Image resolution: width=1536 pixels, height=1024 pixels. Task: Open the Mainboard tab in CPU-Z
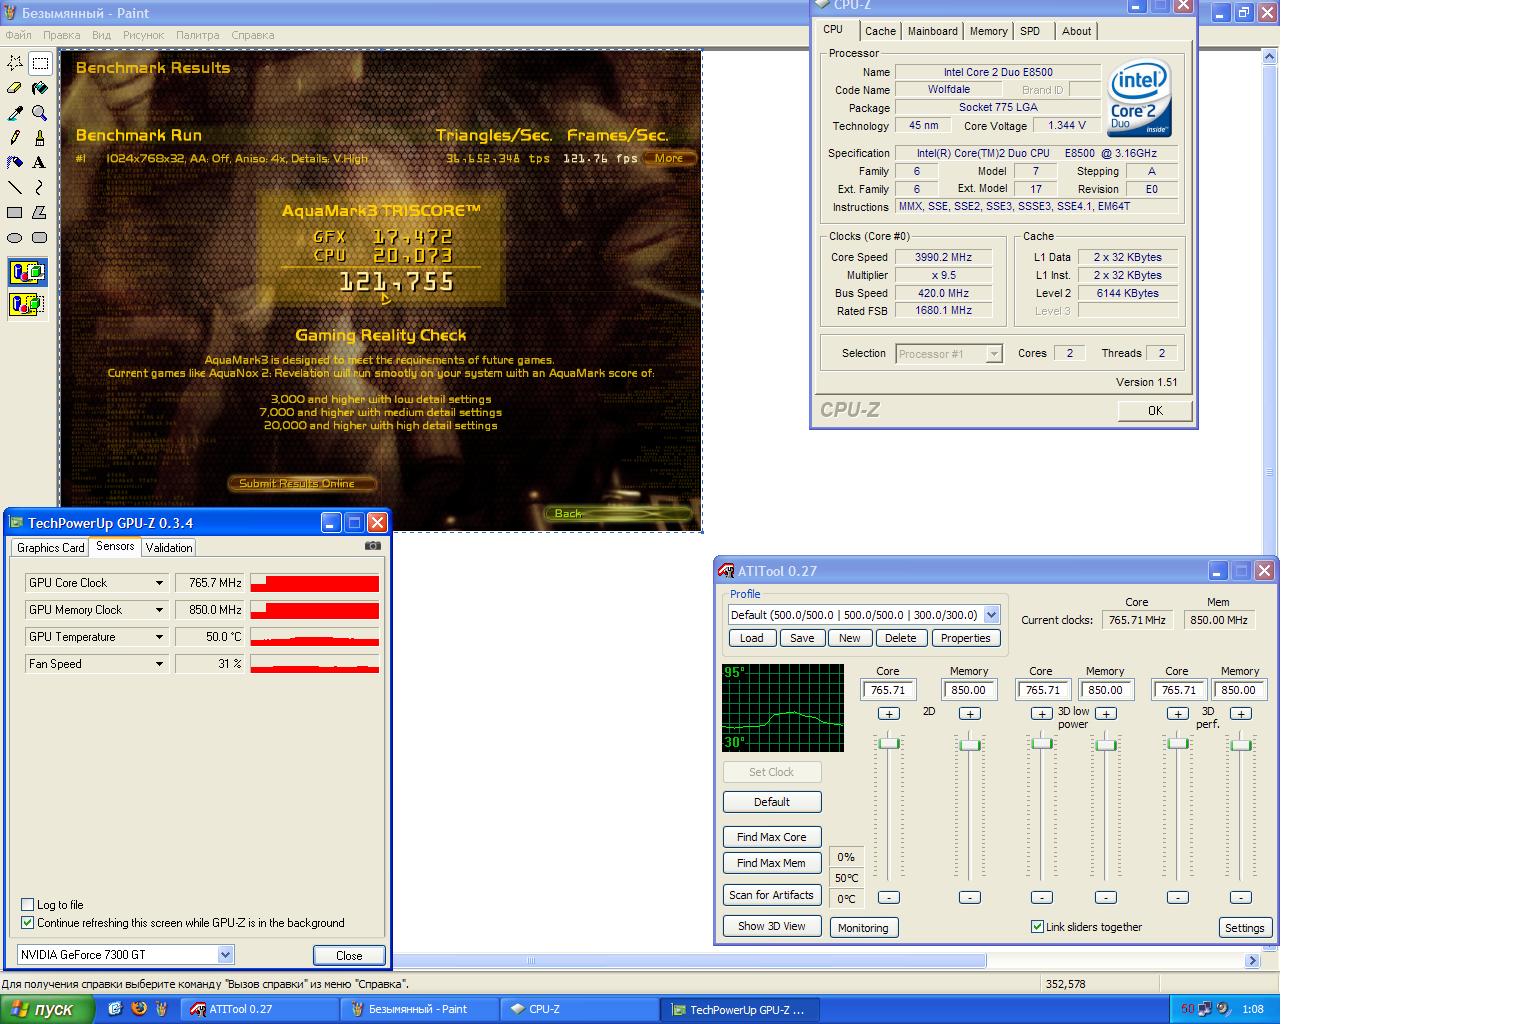click(x=932, y=31)
